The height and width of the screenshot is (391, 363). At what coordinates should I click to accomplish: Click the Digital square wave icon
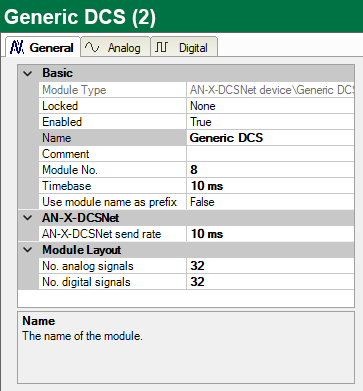(x=161, y=47)
